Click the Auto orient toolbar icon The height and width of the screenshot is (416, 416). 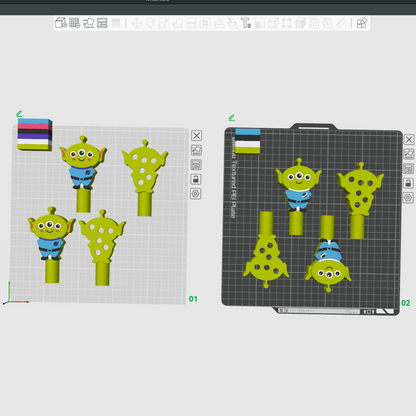[88, 23]
